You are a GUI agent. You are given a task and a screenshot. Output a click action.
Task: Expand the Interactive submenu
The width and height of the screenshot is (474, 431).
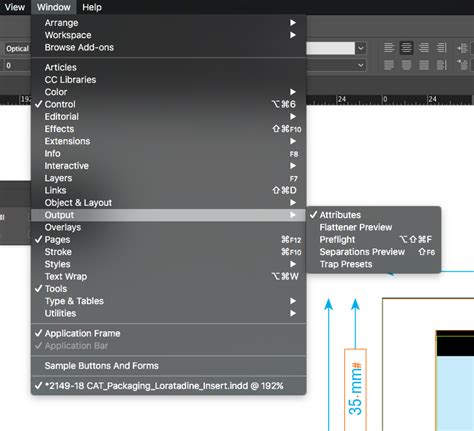coord(169,166)
